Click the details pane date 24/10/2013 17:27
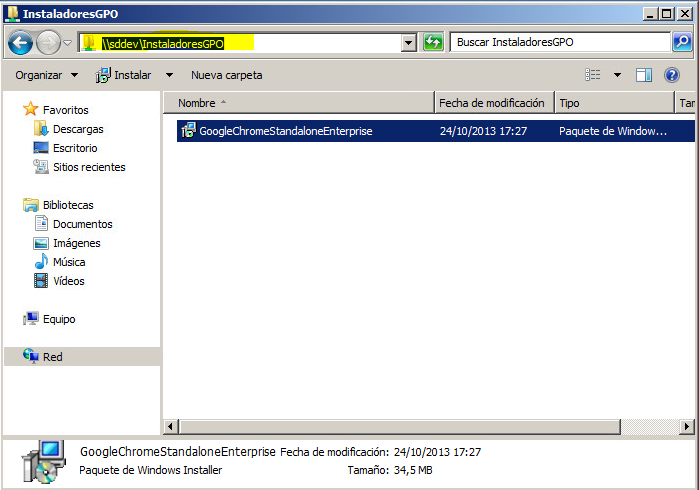This screenshot has height=490, width=699. 437,452
